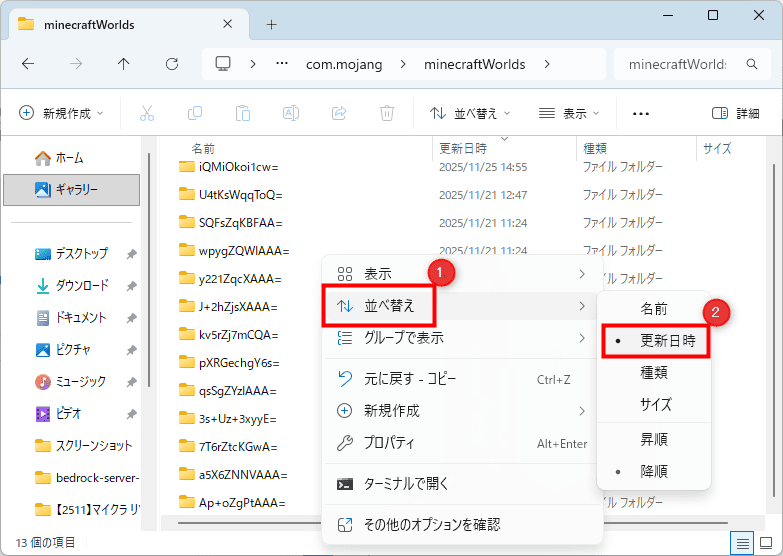This screenshot has width=783, height=556.
Task: Click the Share icon in toolbar
Action: point(339,113)
